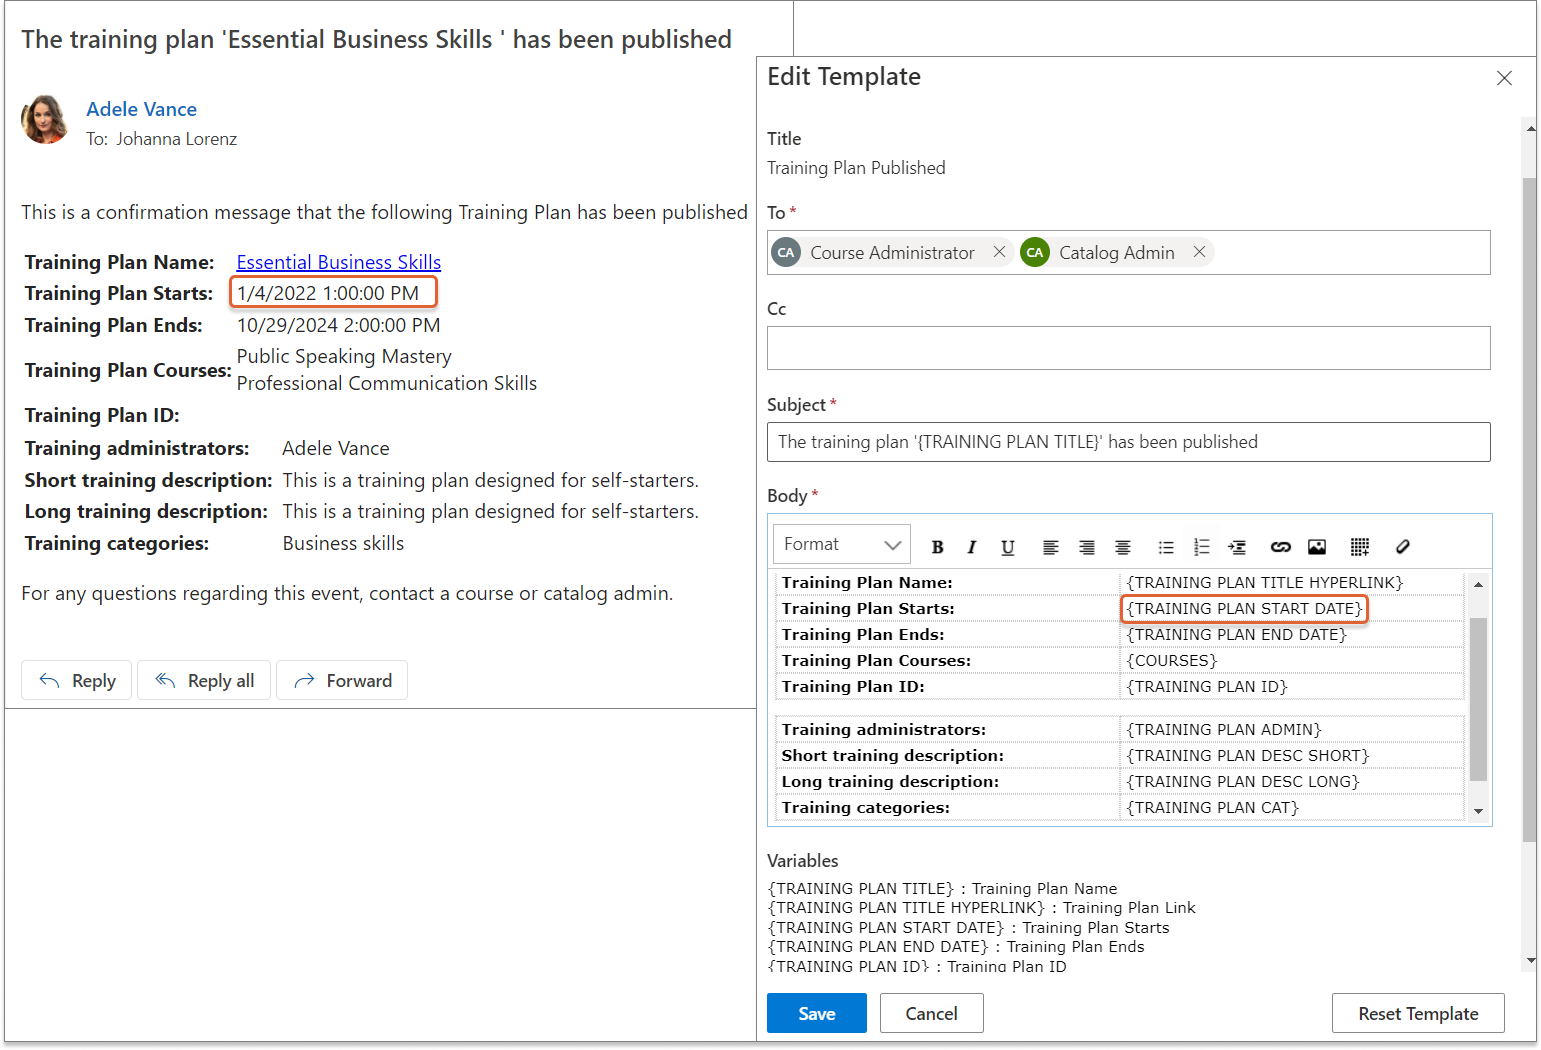
Task: Insert a bulleted list
Action: click(1165, 547)
